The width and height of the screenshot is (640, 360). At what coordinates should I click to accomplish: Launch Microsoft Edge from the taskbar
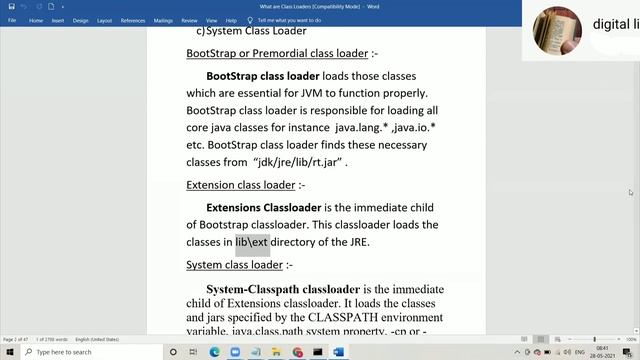coord(215,352)
